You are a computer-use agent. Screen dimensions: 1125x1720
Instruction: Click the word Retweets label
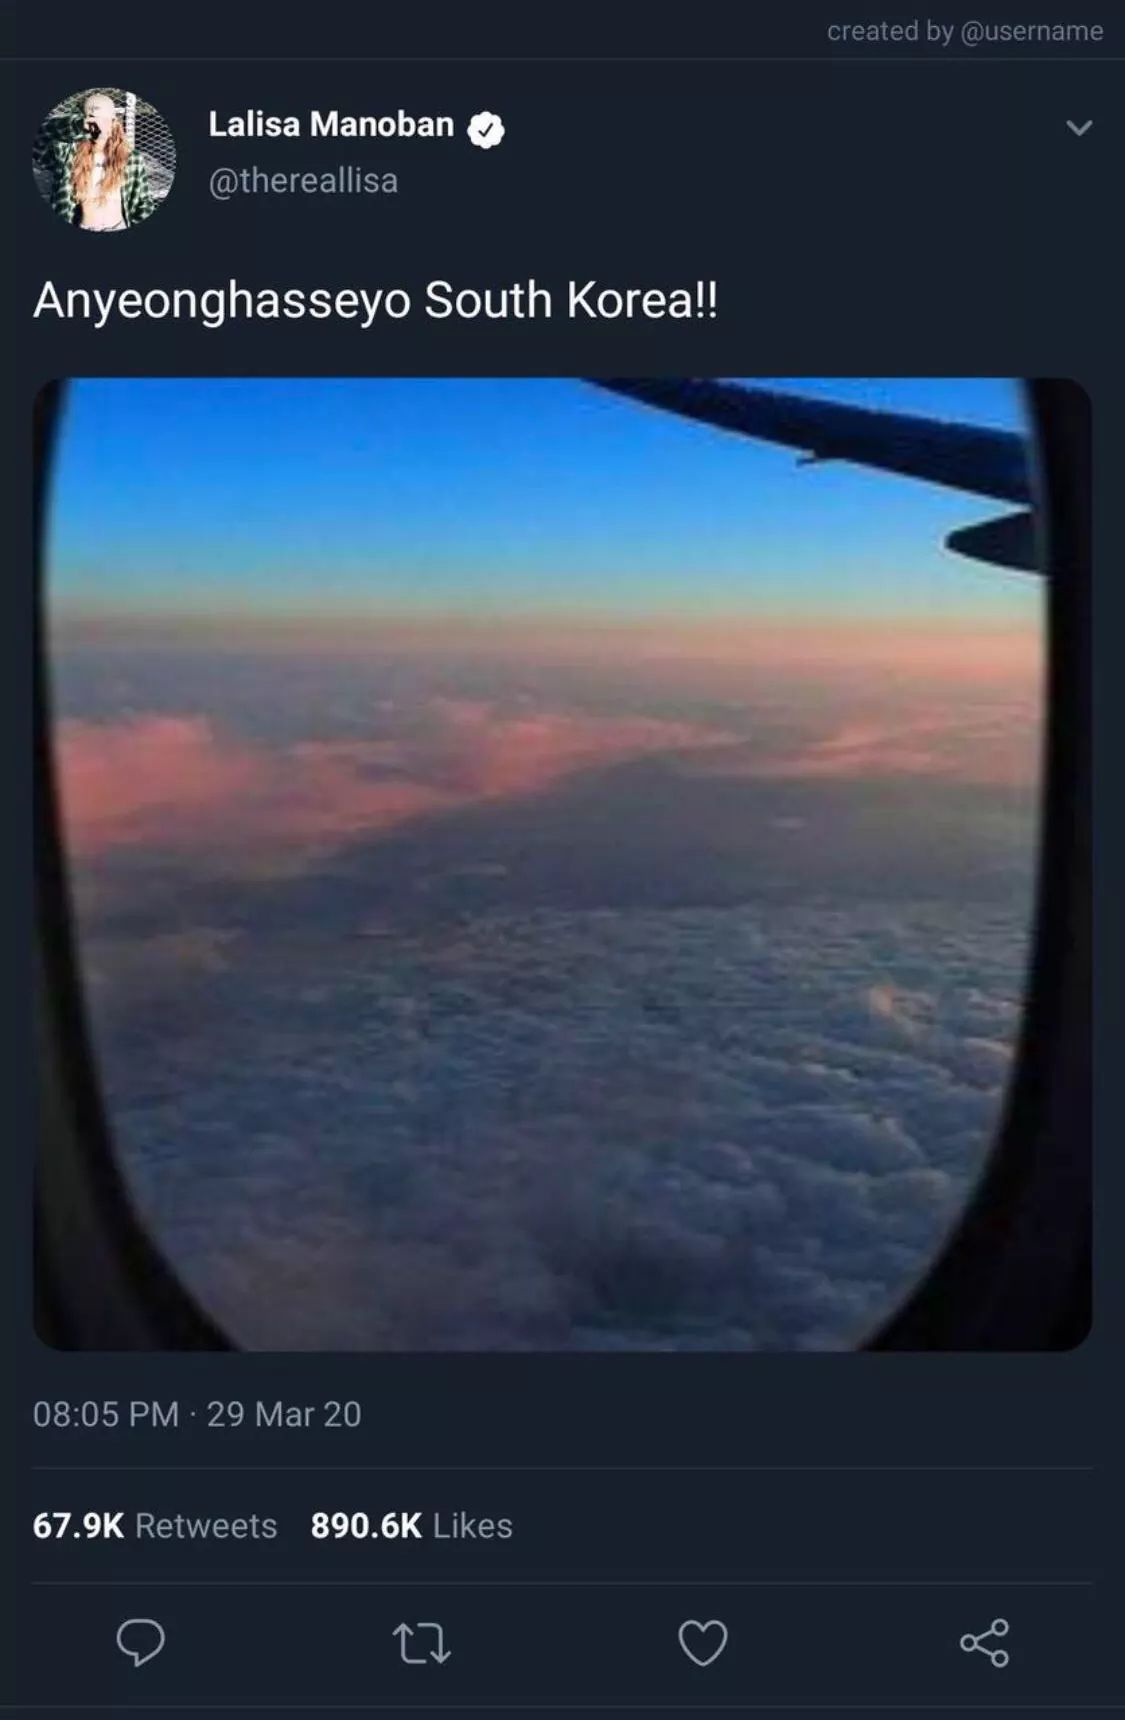click(206, 1526)
